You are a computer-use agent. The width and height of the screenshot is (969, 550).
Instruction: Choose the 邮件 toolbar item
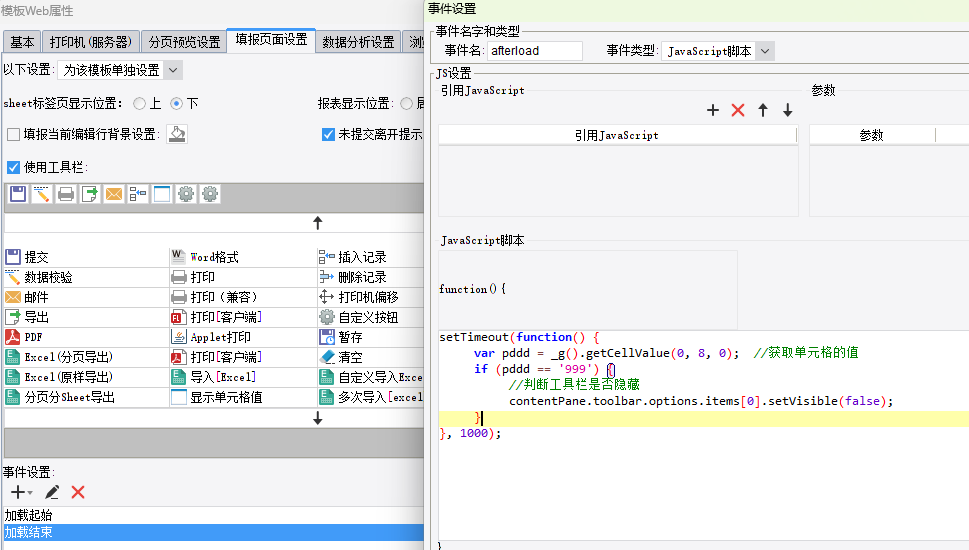27,297
